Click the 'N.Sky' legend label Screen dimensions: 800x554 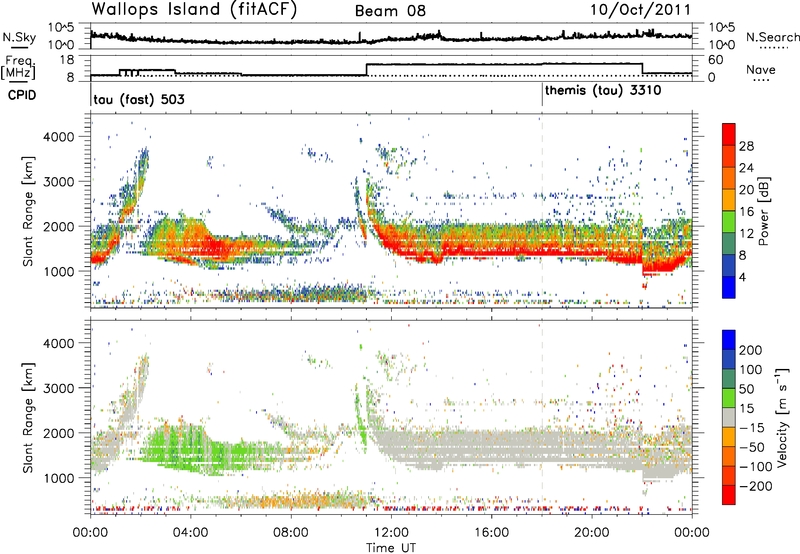tap(19, 37)
